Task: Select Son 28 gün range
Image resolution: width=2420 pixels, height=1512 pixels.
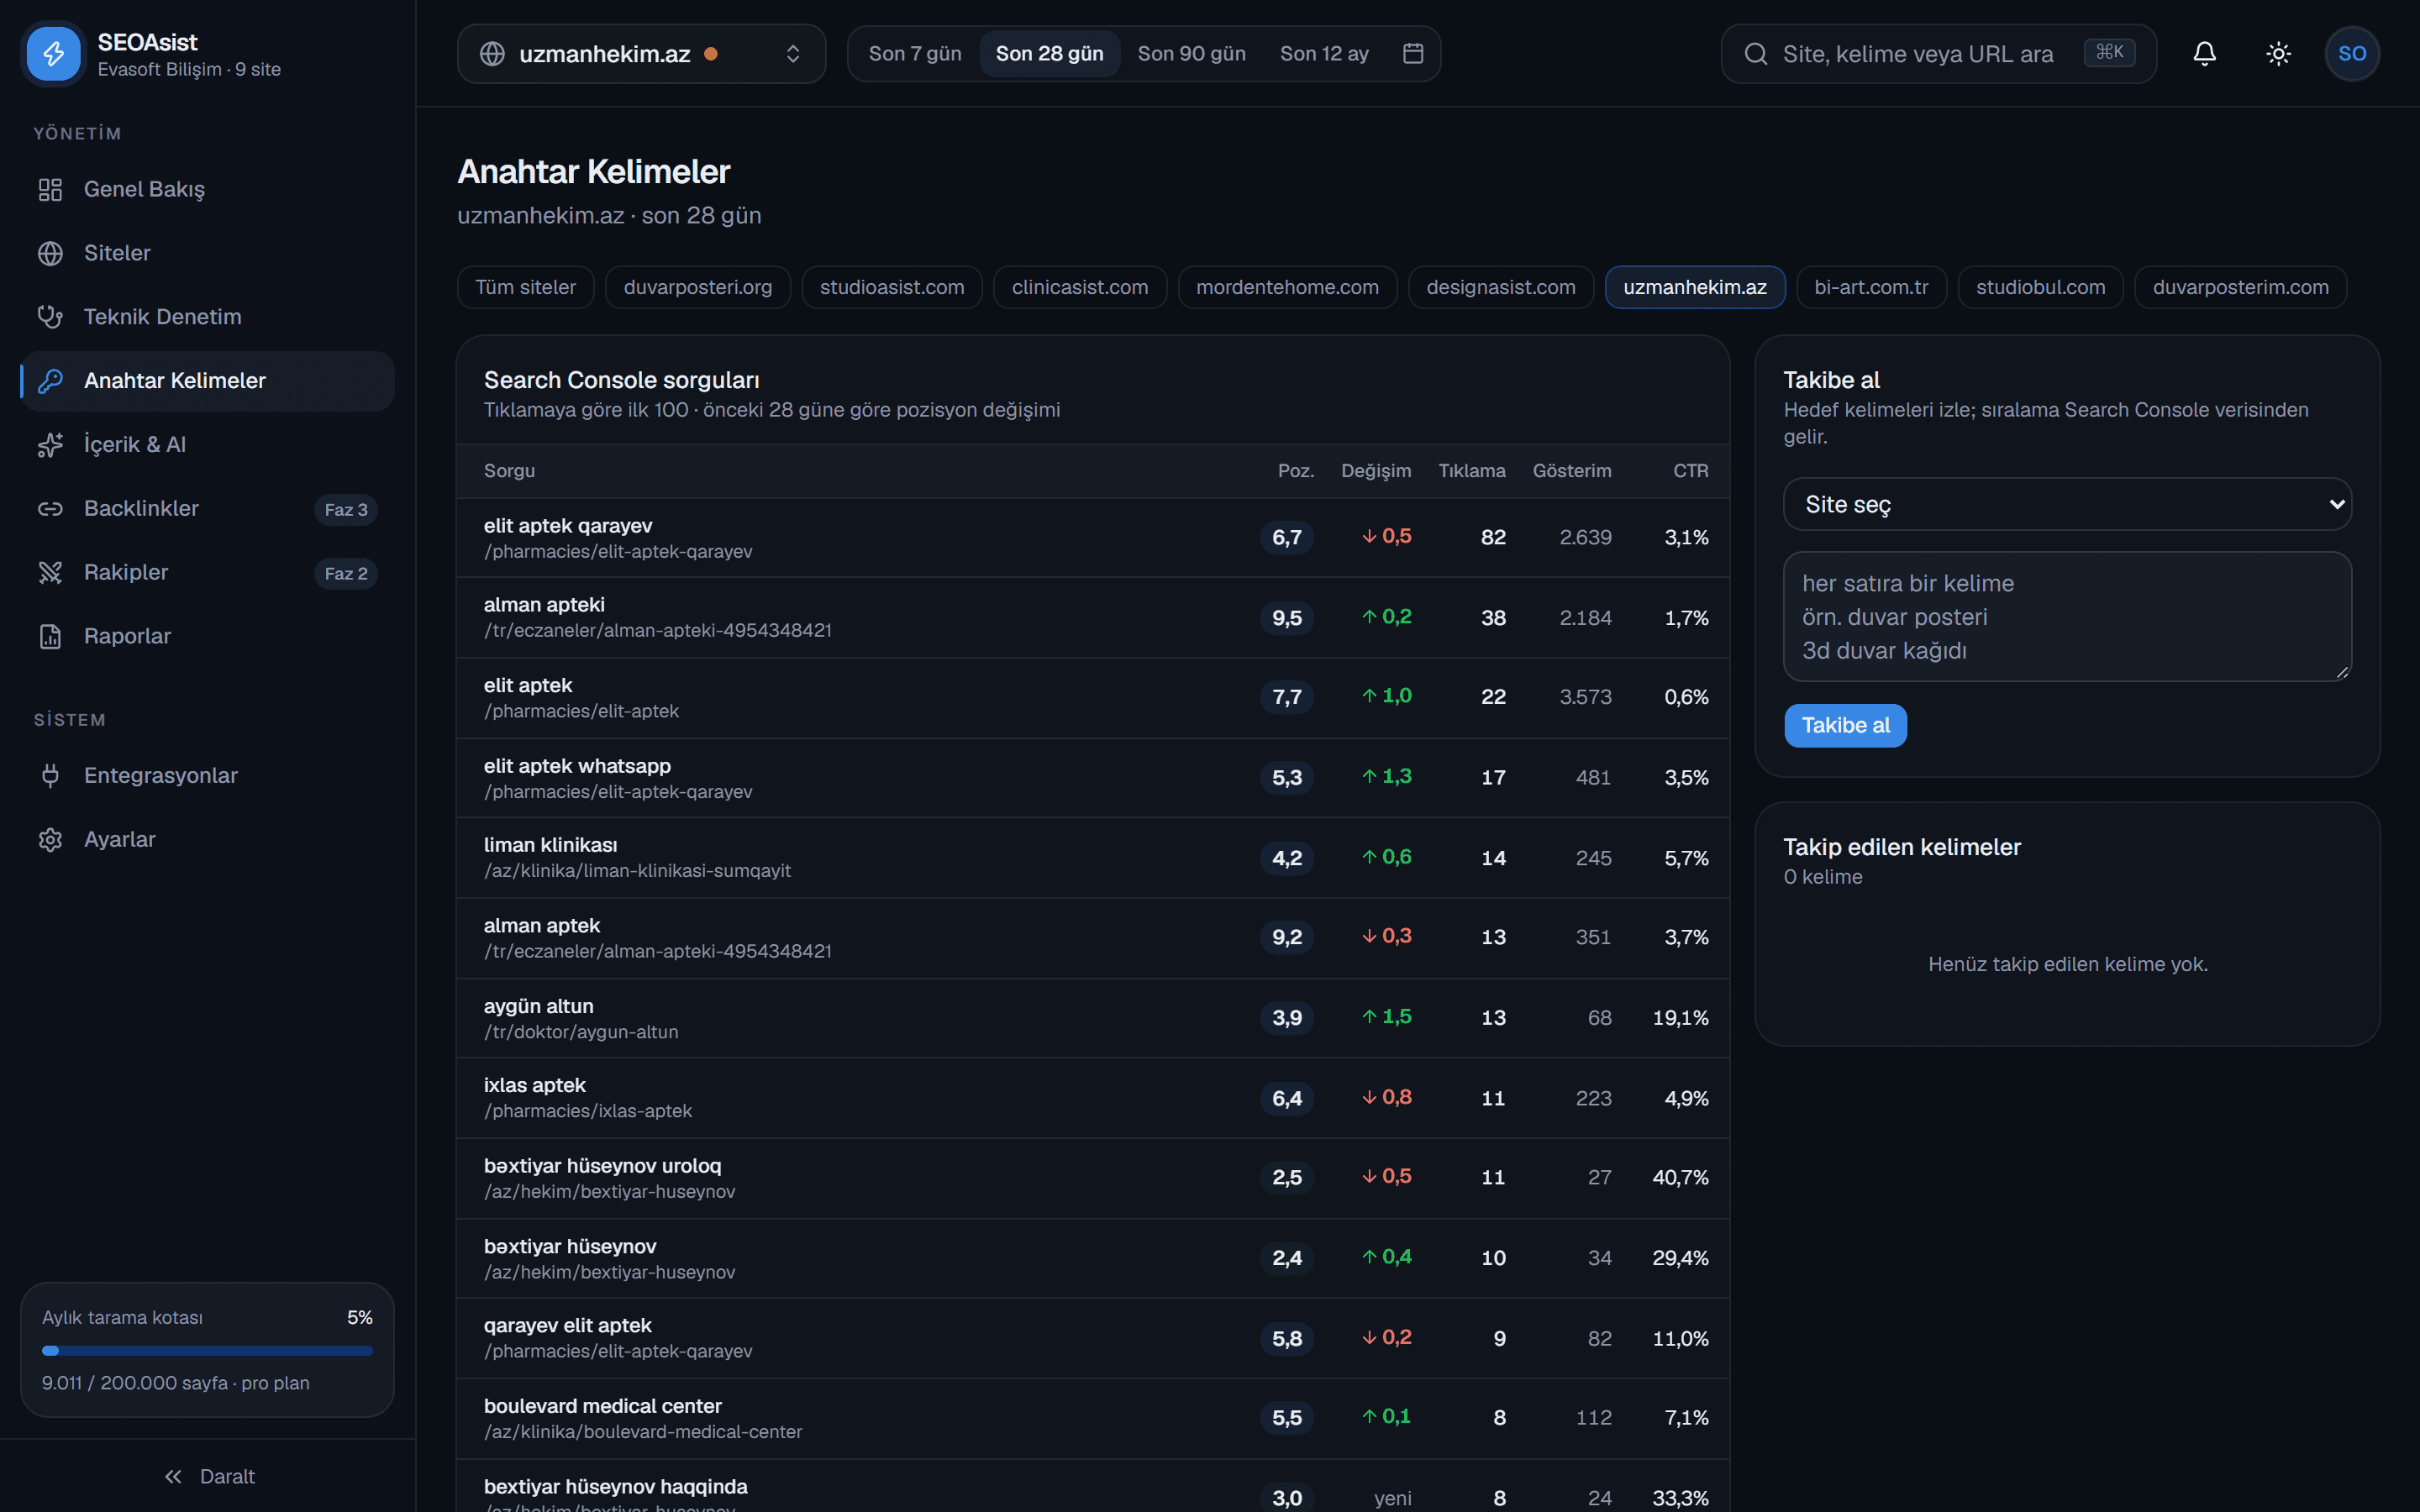Action: pos(1049,54)
